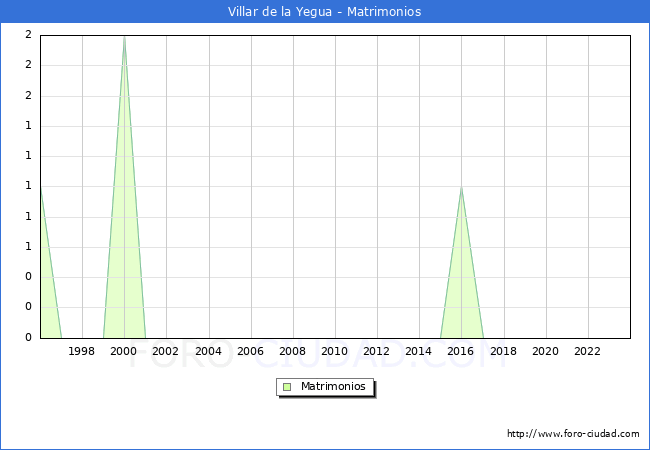Click the 2006 x-axis label
Viewport: 650px width, 450px height.
[250, 351]
